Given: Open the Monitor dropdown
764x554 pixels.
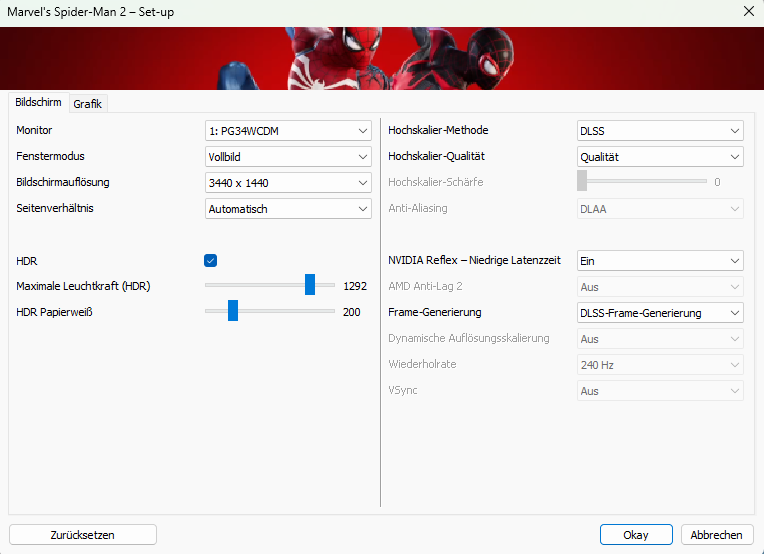Looking at the screenshot, I should (288, 131).
